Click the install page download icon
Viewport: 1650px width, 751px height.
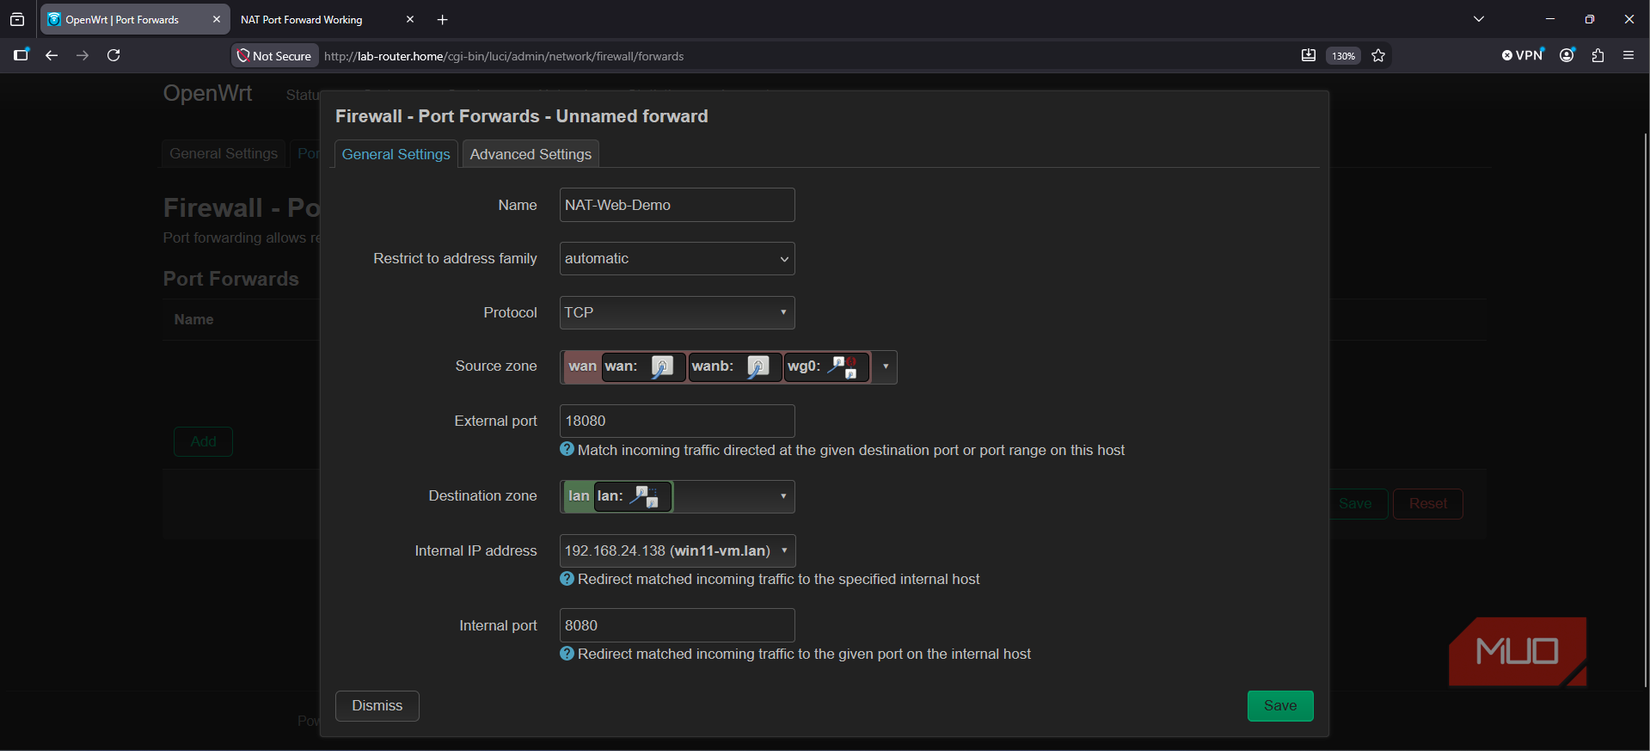click(1308, 56)
